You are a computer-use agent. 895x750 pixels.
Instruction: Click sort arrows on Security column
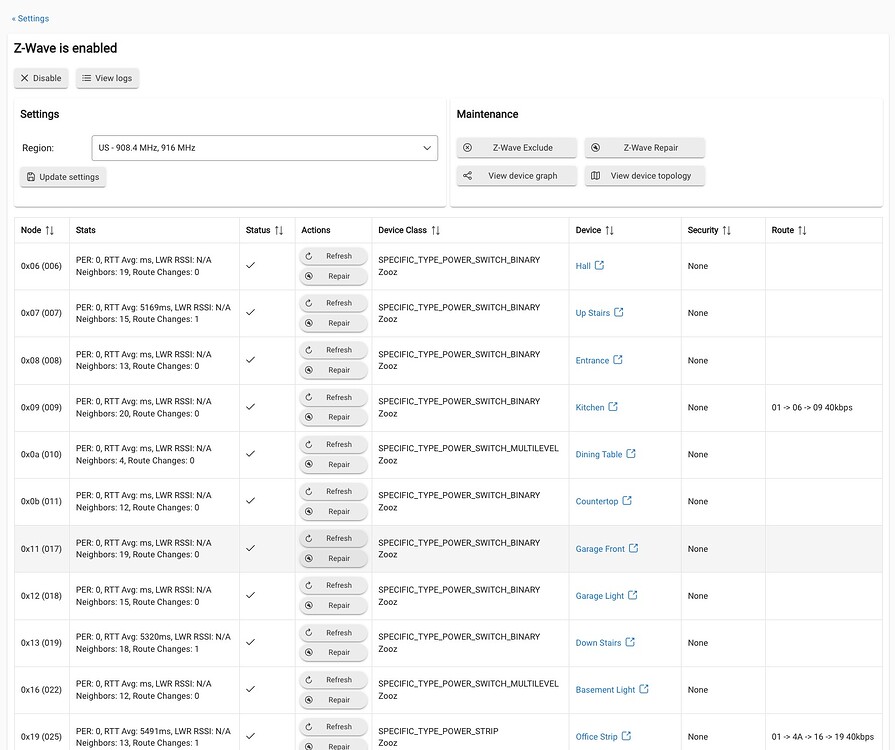pos(727,230)
